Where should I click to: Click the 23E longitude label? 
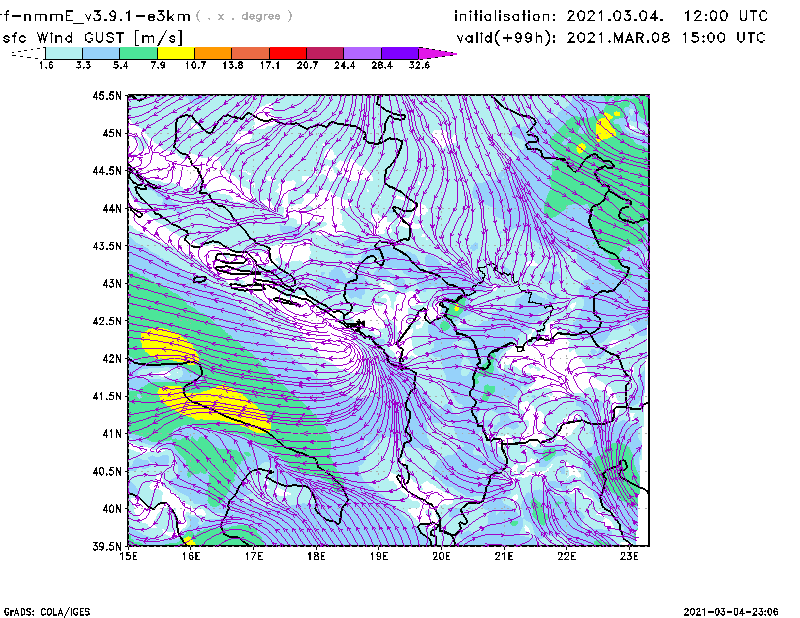click(x=629, y=556)
